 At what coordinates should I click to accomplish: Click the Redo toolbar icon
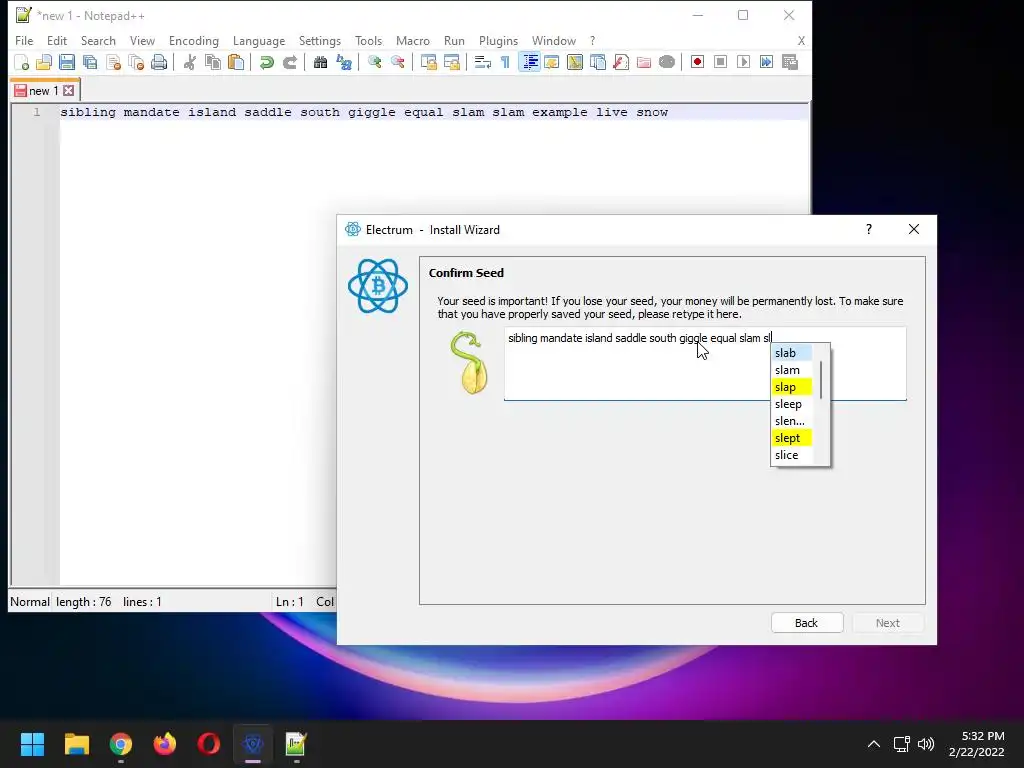point(290,62)
